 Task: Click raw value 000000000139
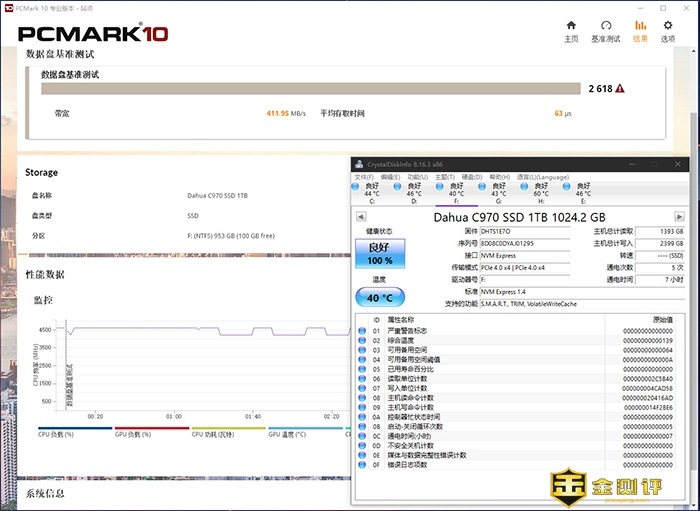648,341
